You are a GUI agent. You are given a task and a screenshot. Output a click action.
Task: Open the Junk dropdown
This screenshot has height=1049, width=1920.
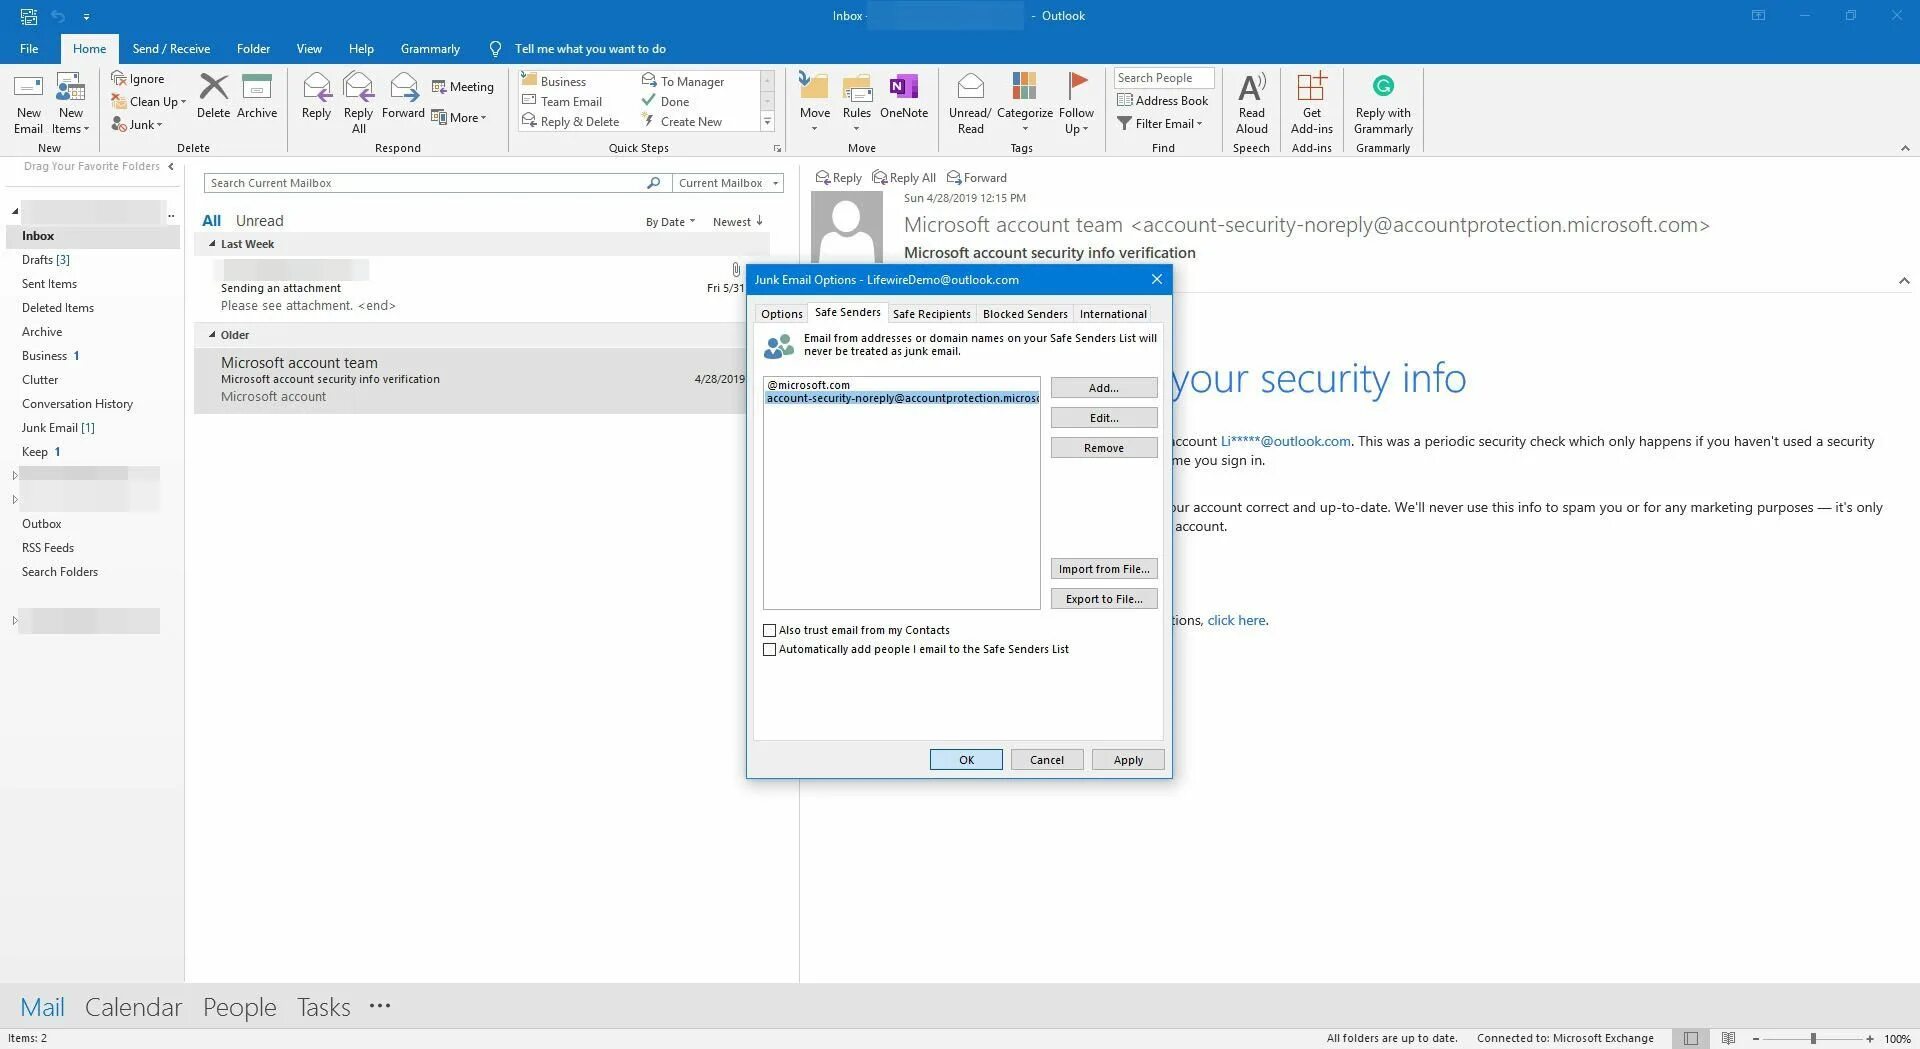pos(137,124)
